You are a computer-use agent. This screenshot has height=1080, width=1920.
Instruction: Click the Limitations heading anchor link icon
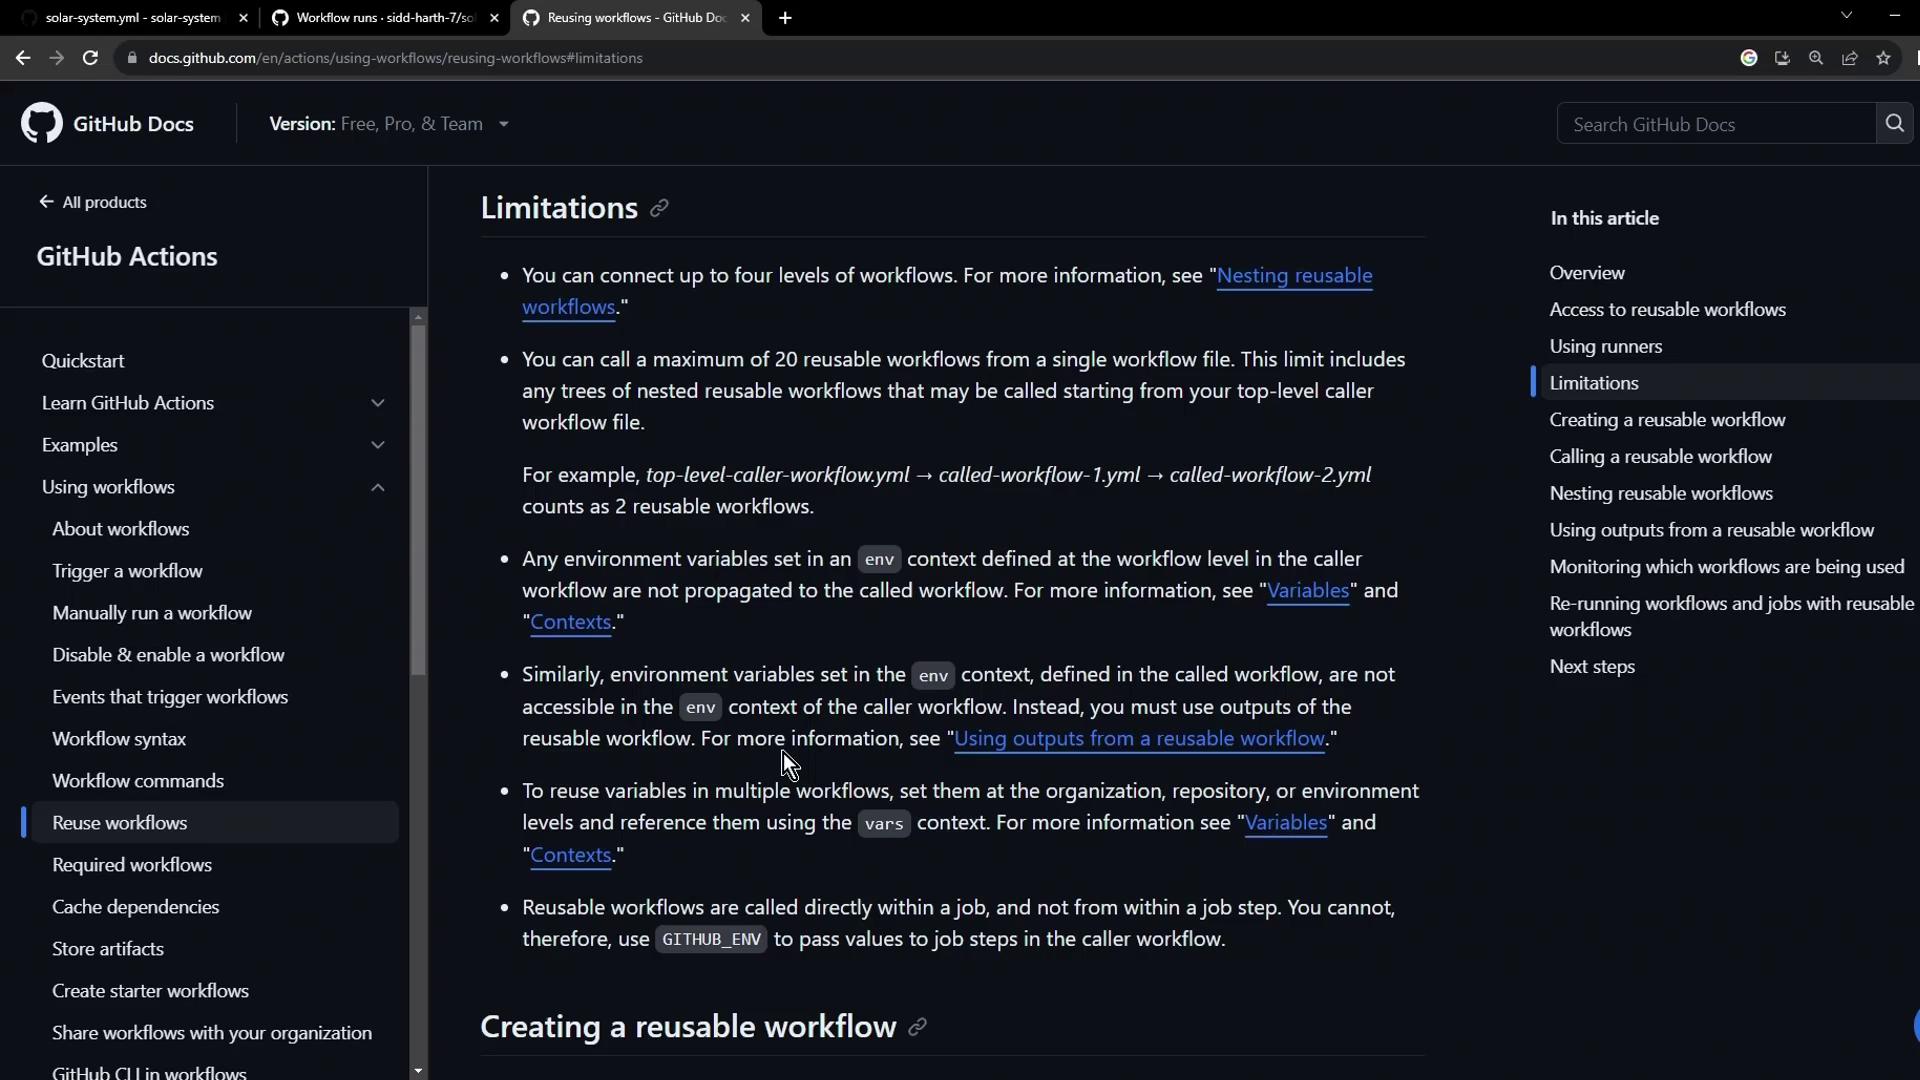point(659,208)
